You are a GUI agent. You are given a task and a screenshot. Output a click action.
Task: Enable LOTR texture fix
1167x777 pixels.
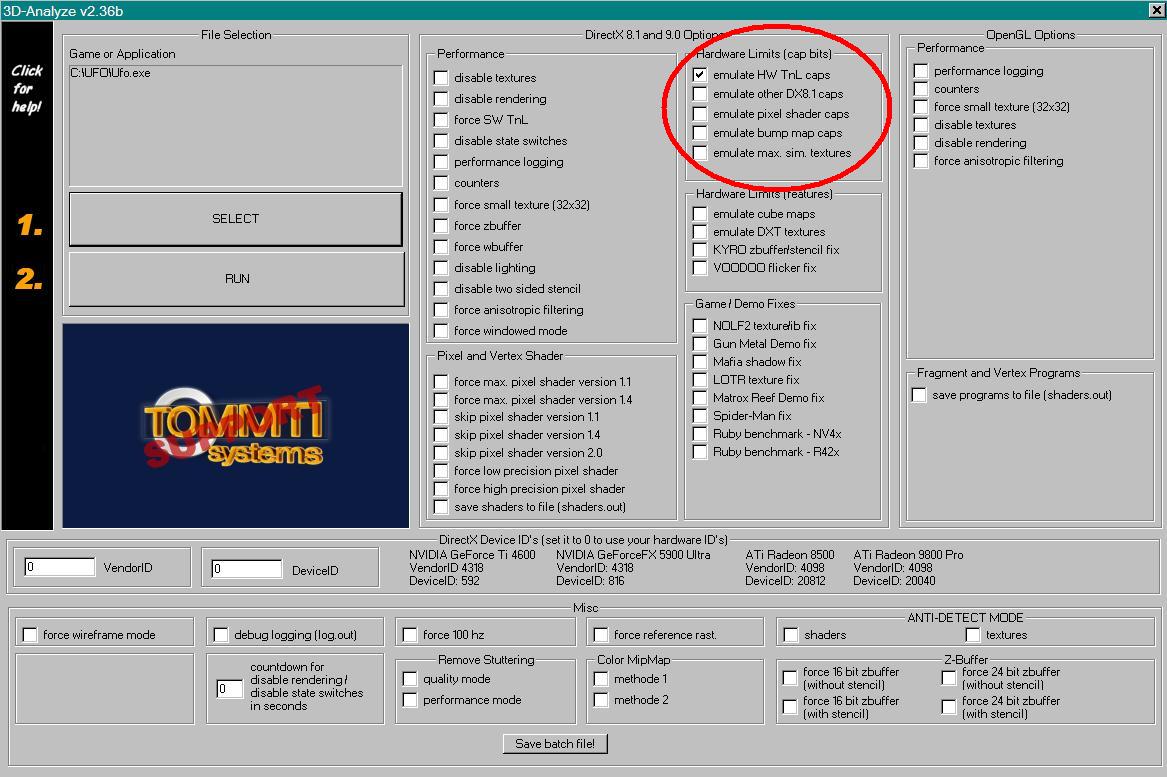(700, 380)
